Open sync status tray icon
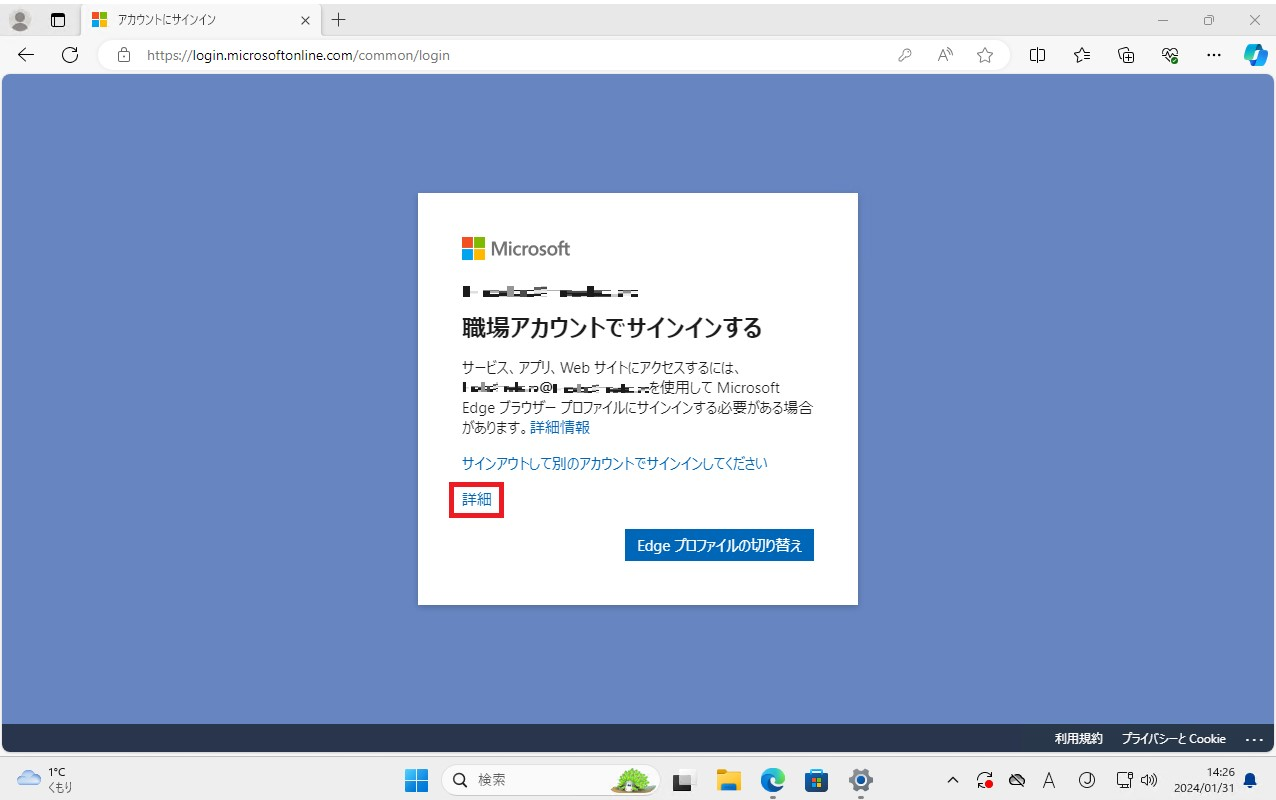The image size is (1276, 800). [x=985, y=780]
